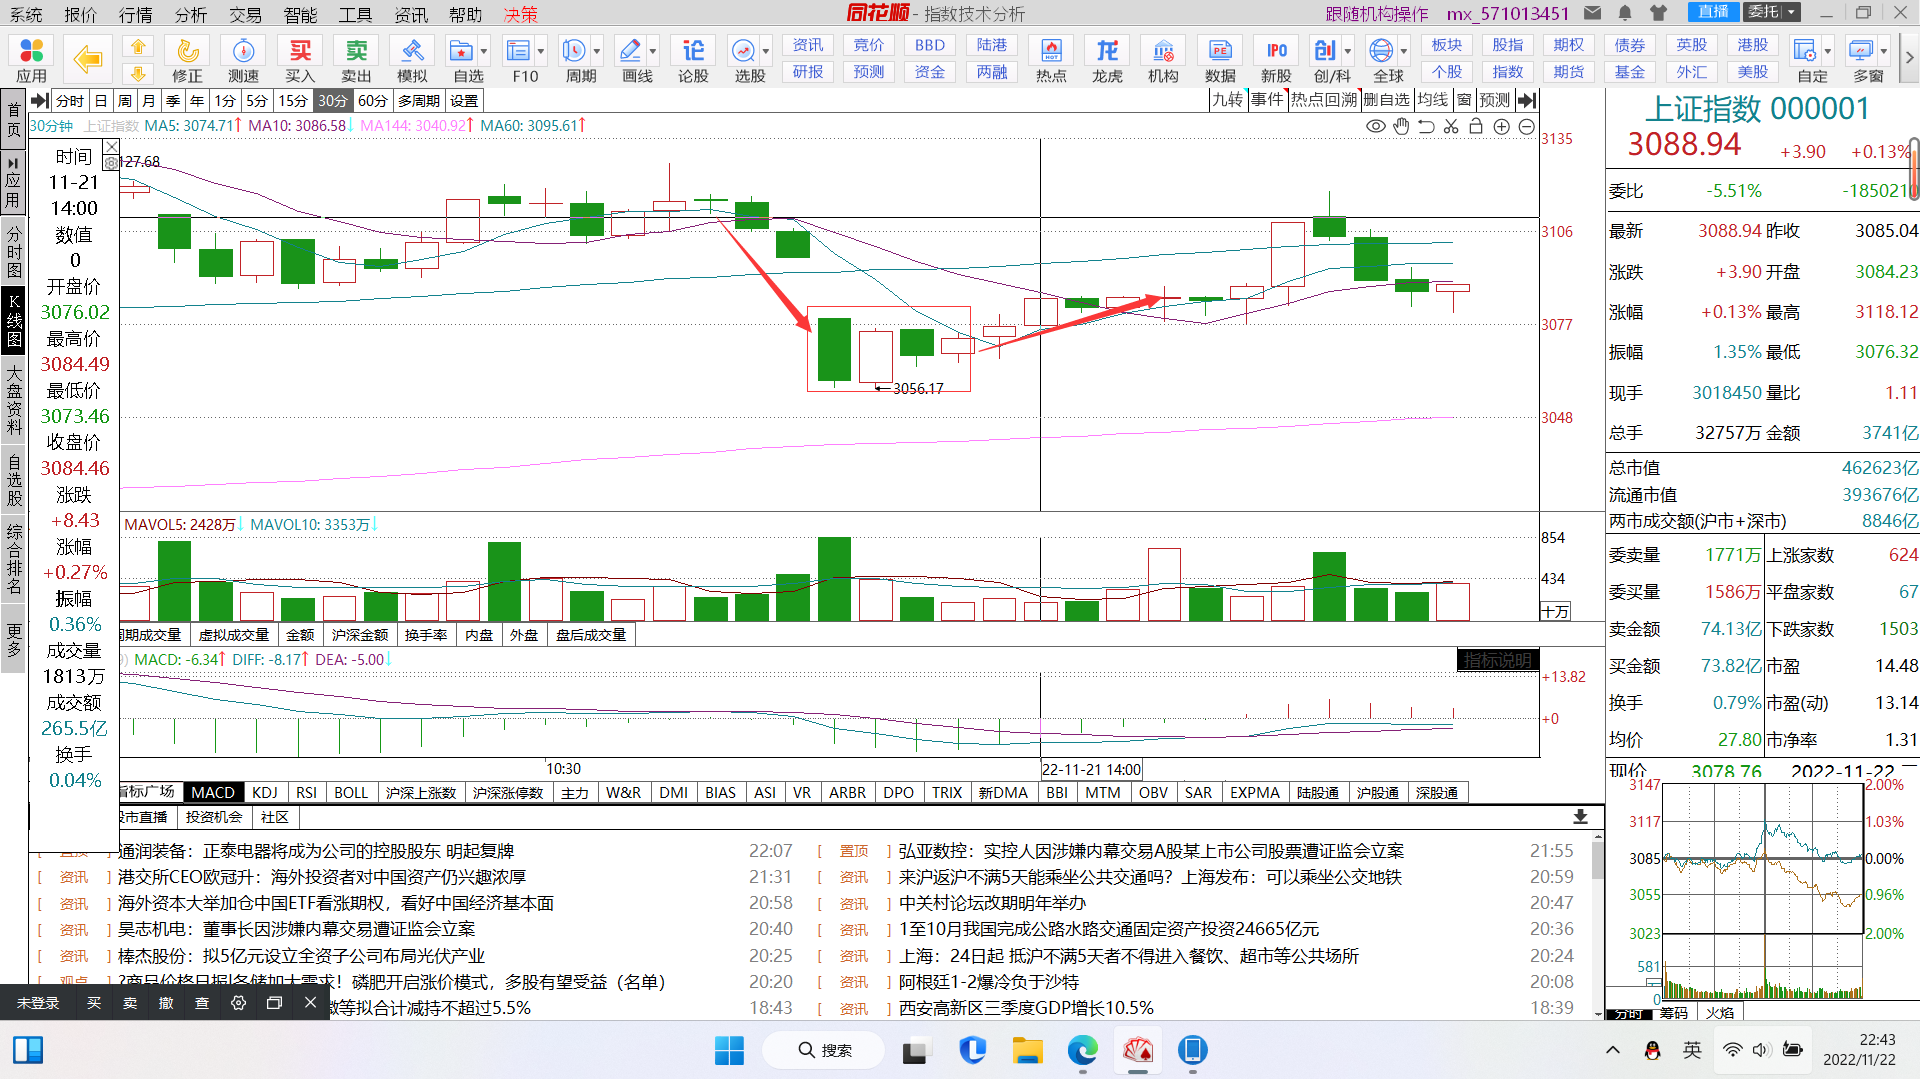Close the data tooltip panel with X
The height and width of the screenshot is (1079, 1920).
pyautogui.click(x=112, y=148)
